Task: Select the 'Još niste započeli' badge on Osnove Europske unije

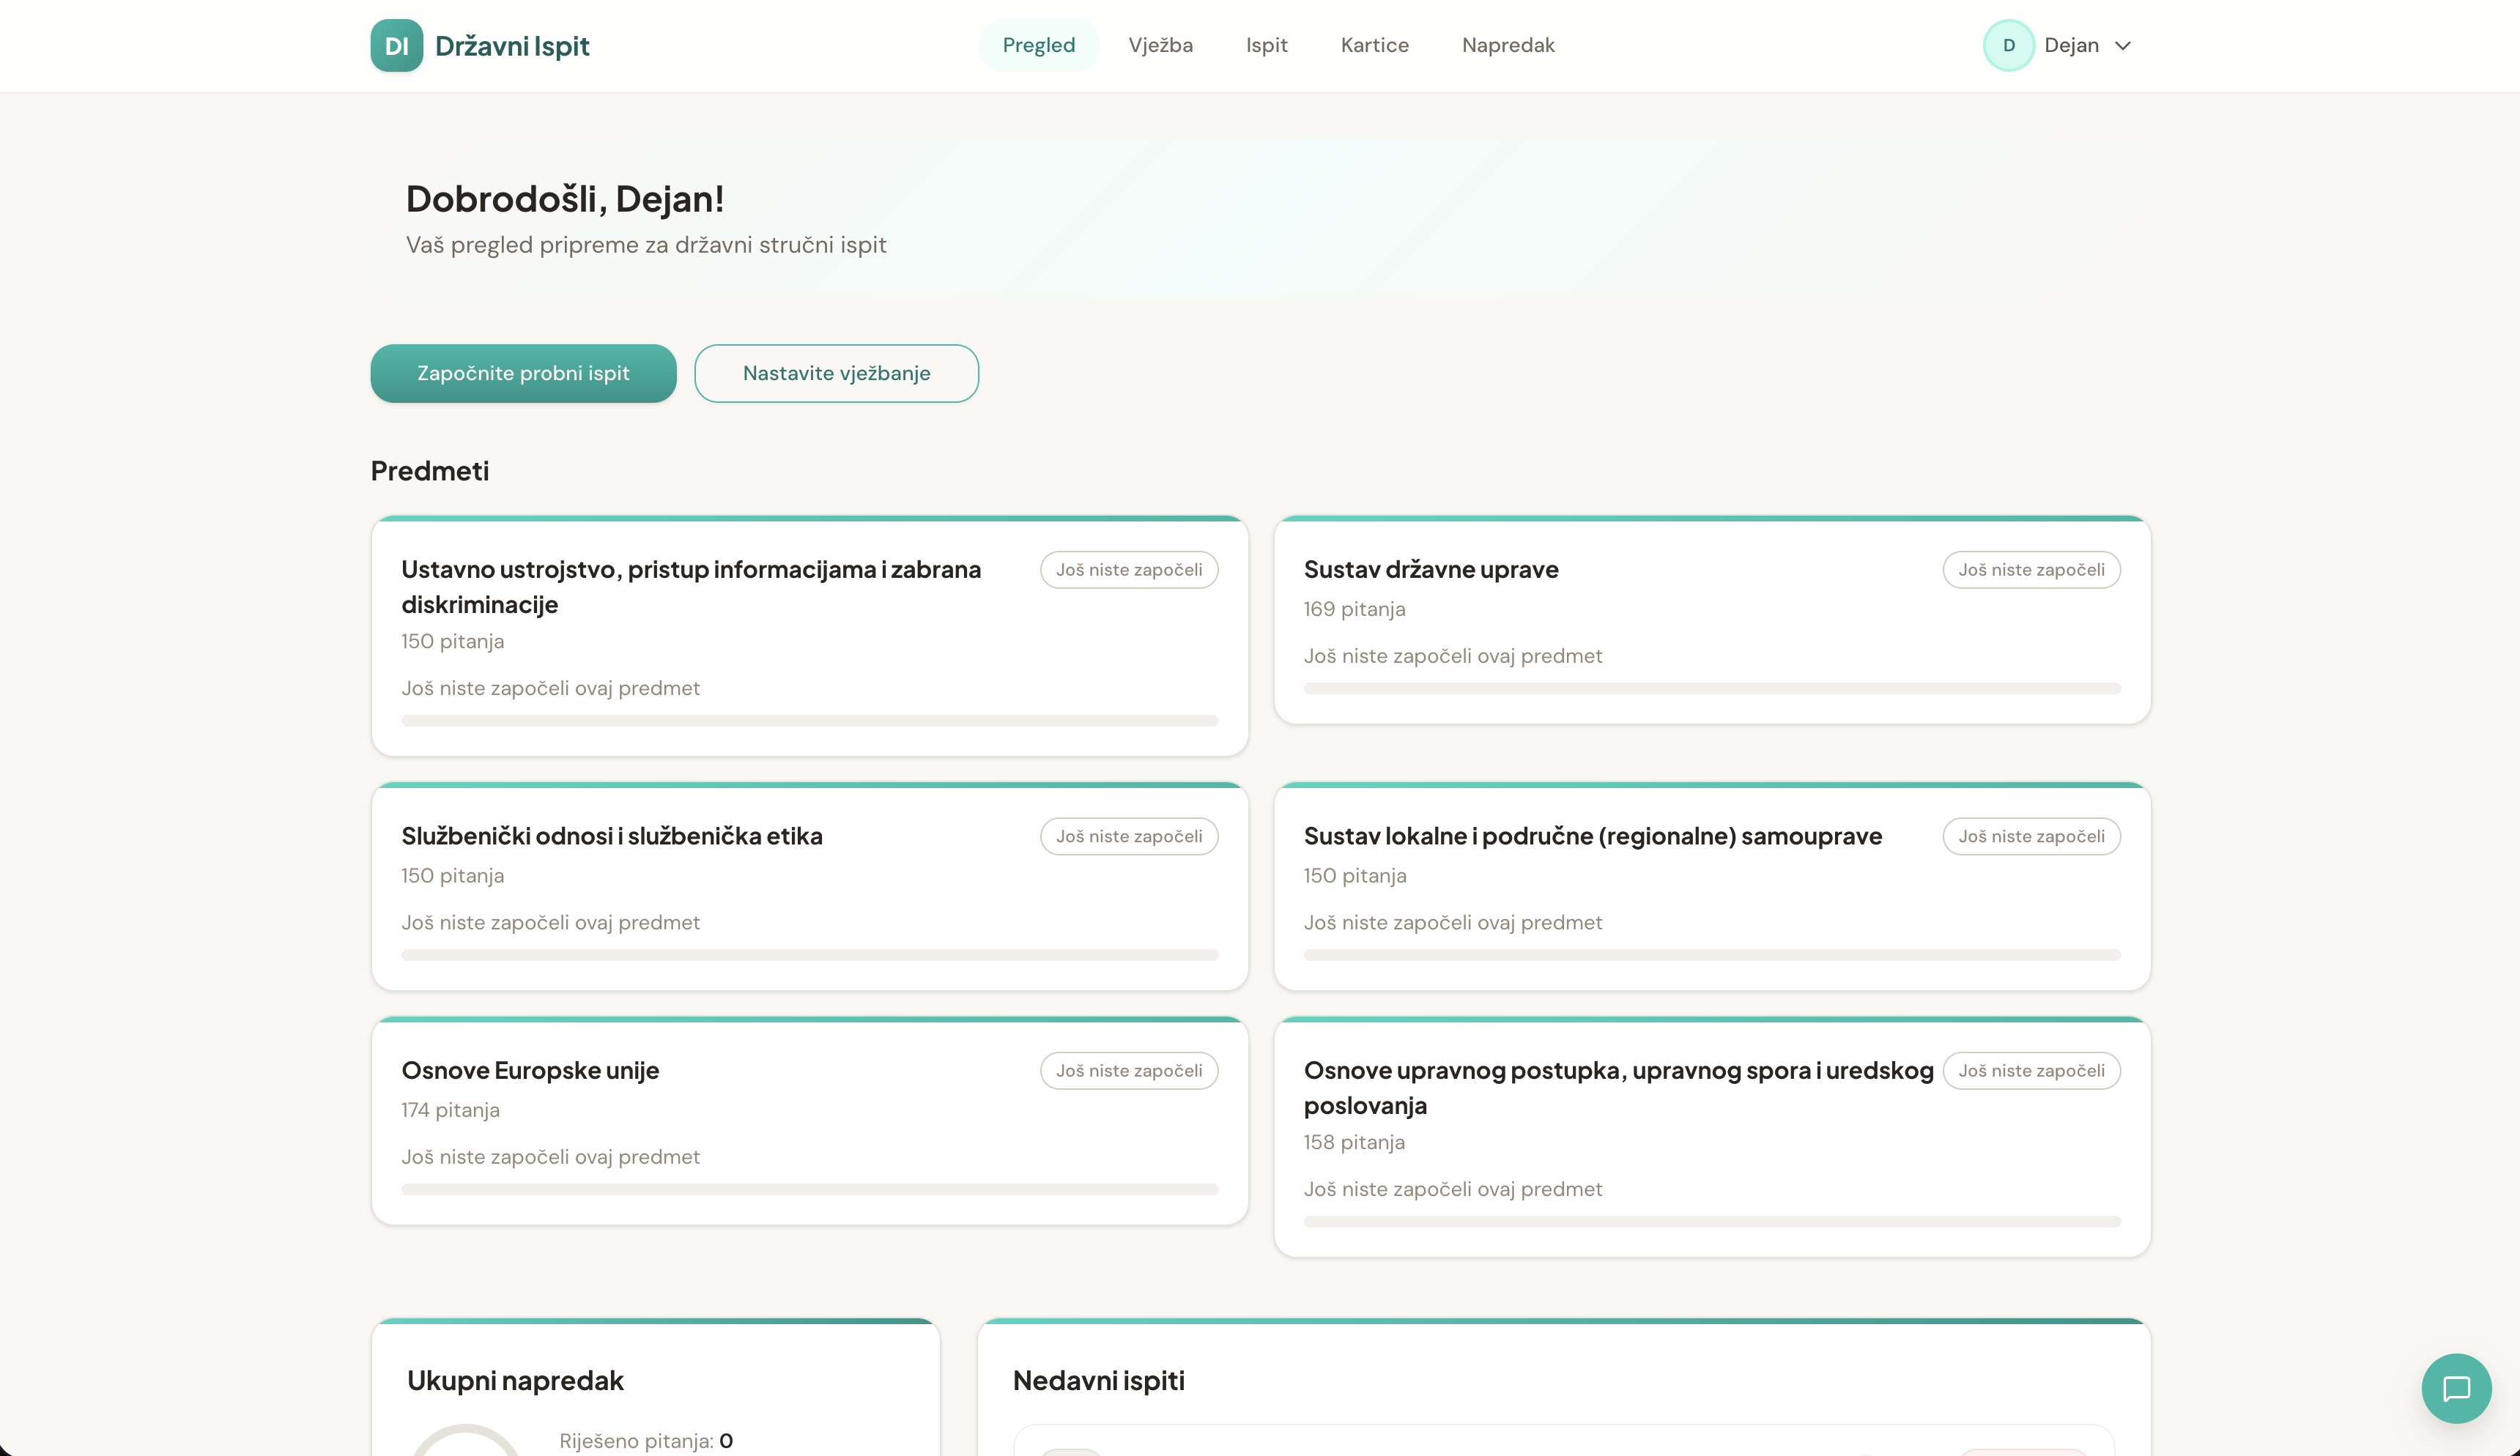Action: coord(1128,1070)
